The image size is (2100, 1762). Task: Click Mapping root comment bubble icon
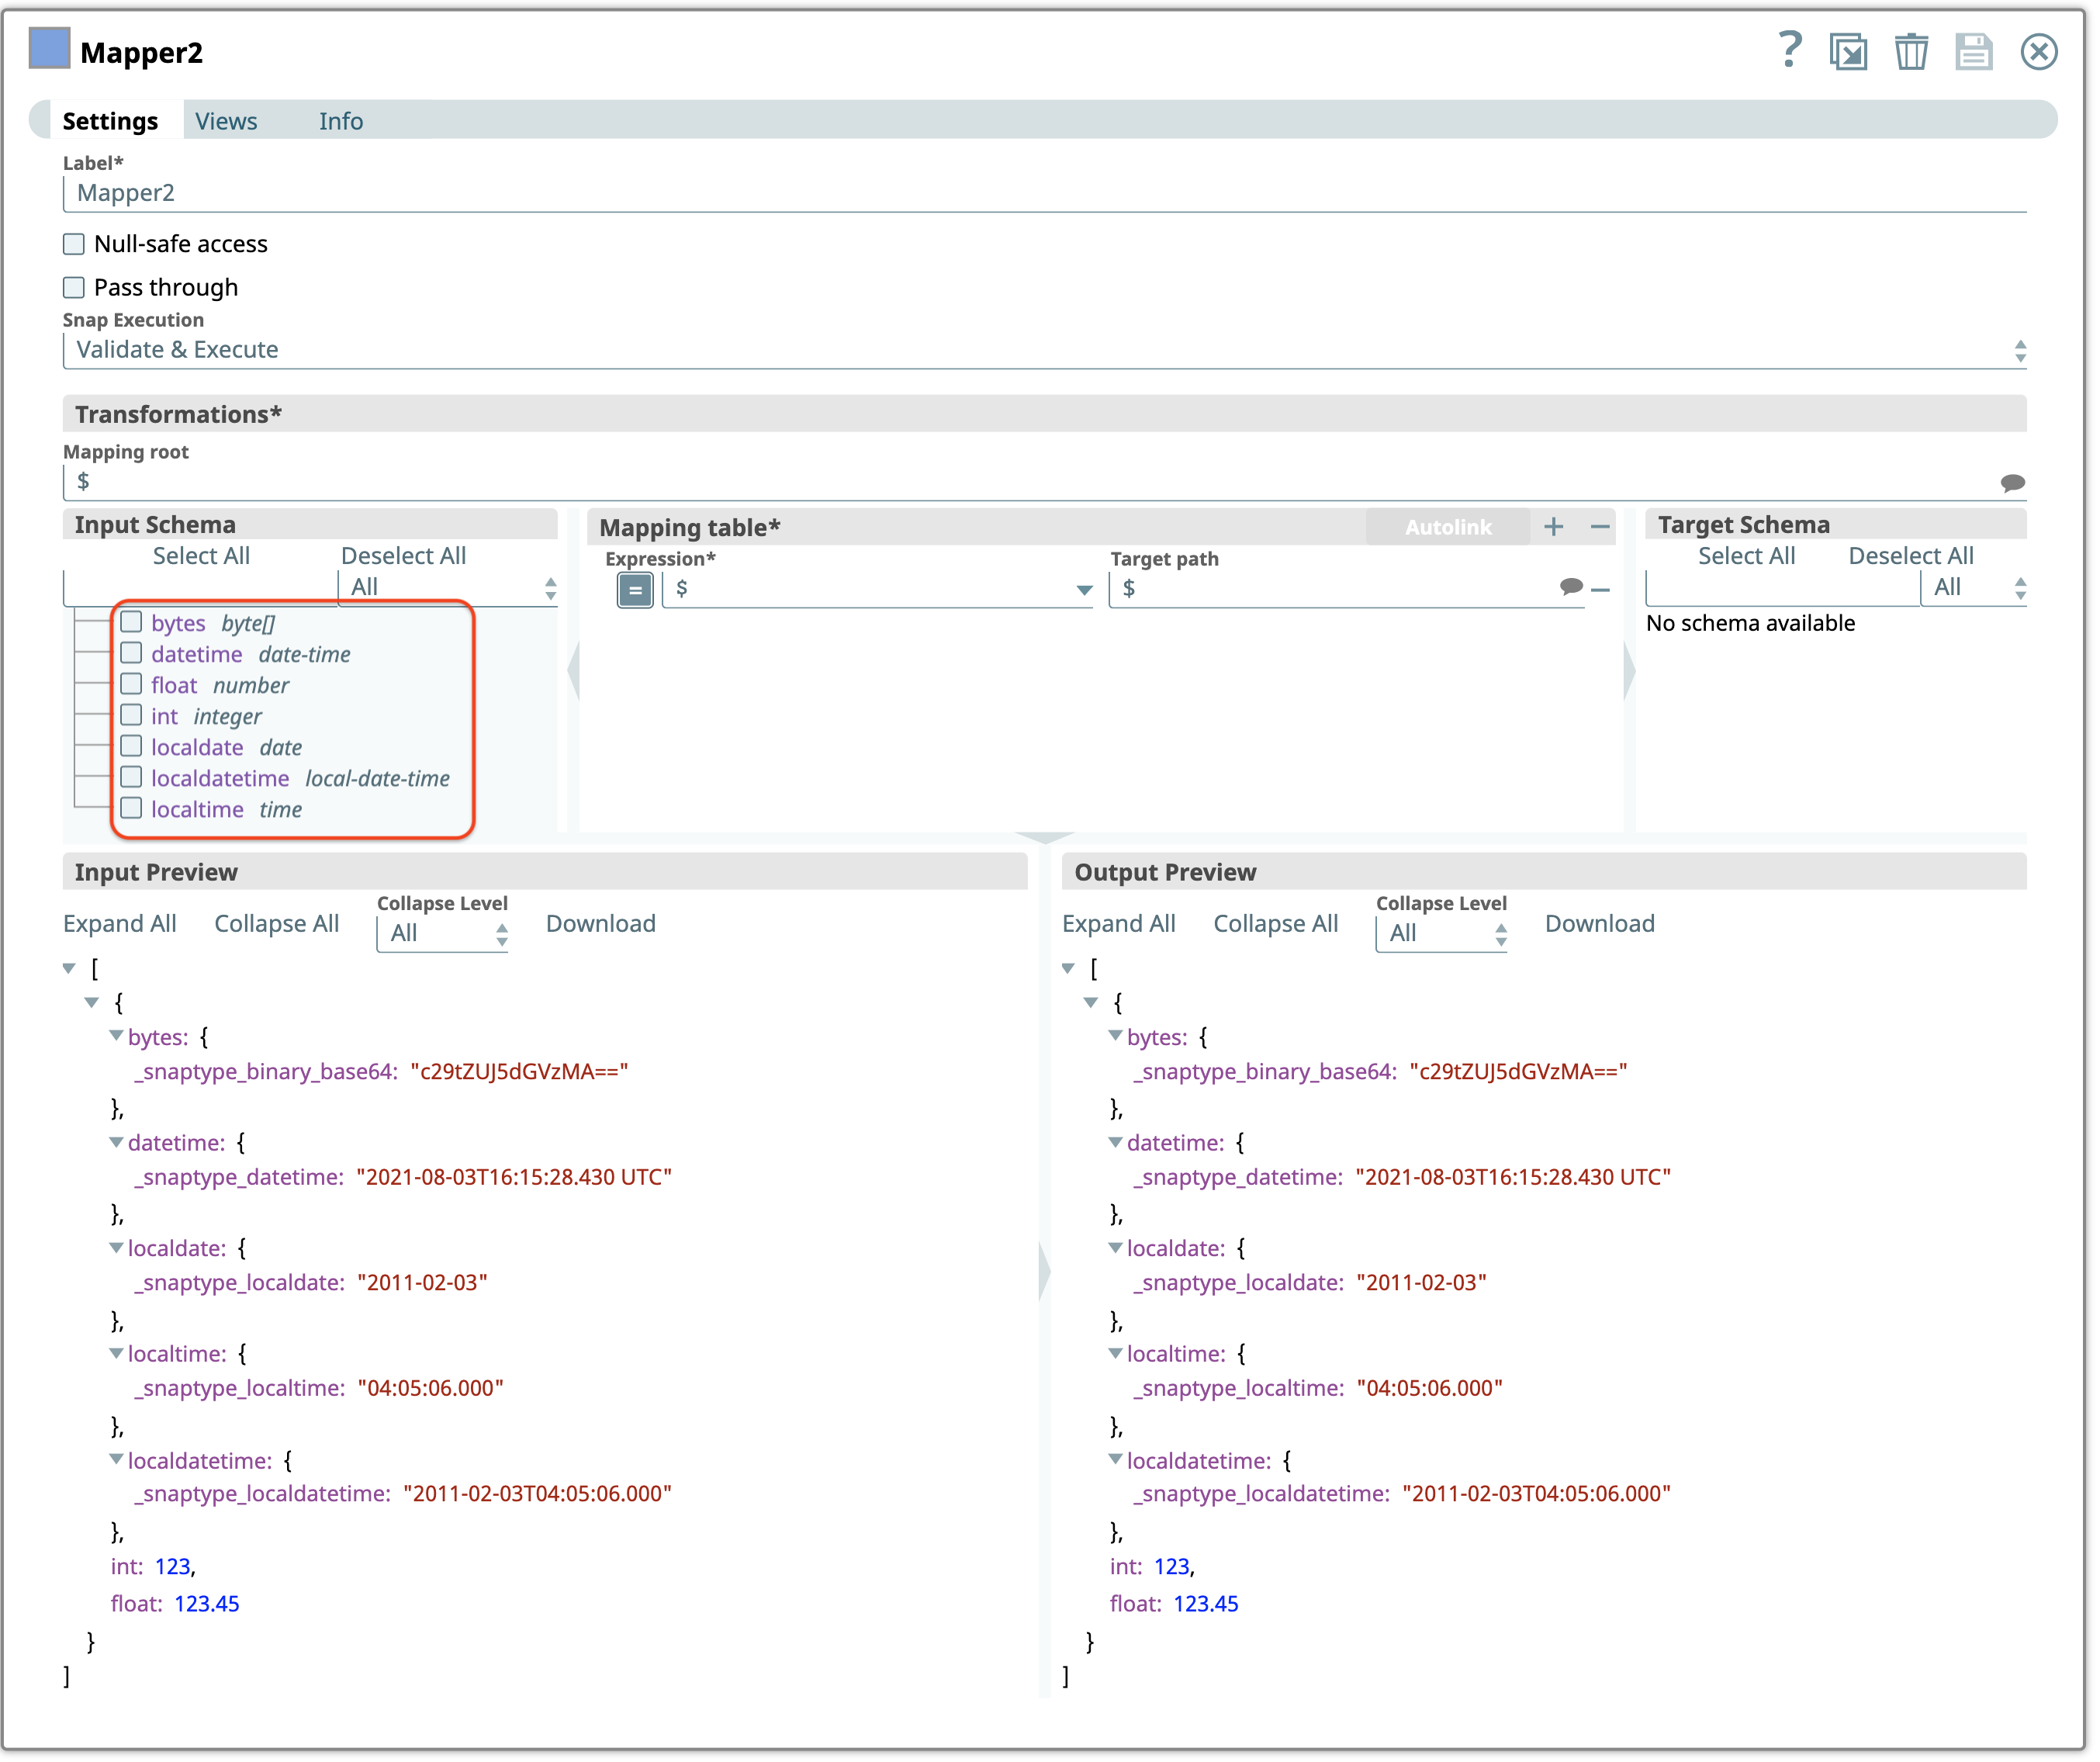point(2012,483)
